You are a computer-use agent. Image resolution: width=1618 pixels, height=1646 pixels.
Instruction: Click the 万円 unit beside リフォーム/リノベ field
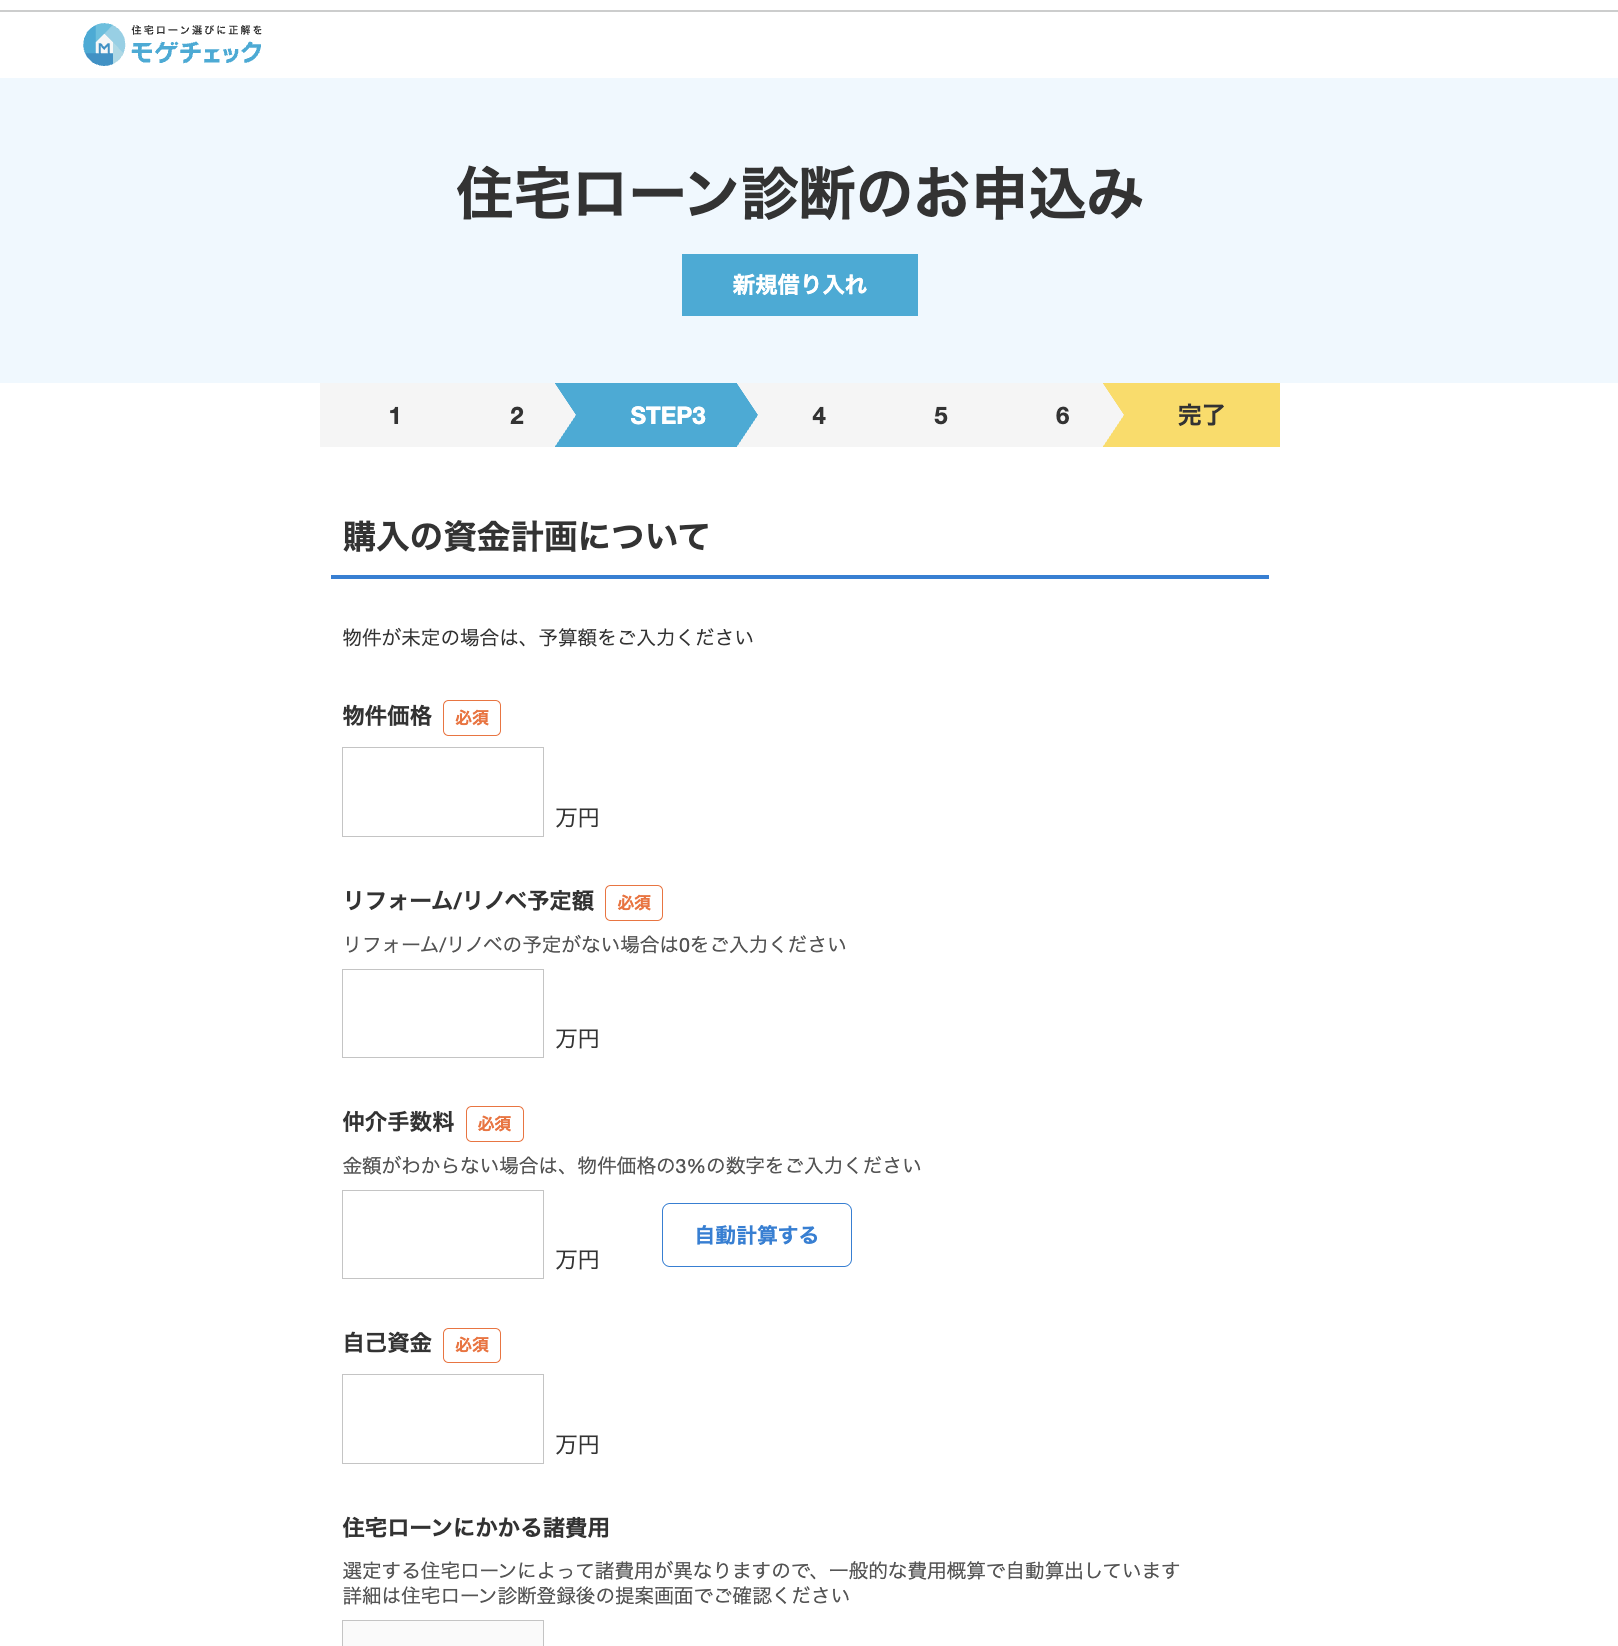point(577,1039)
